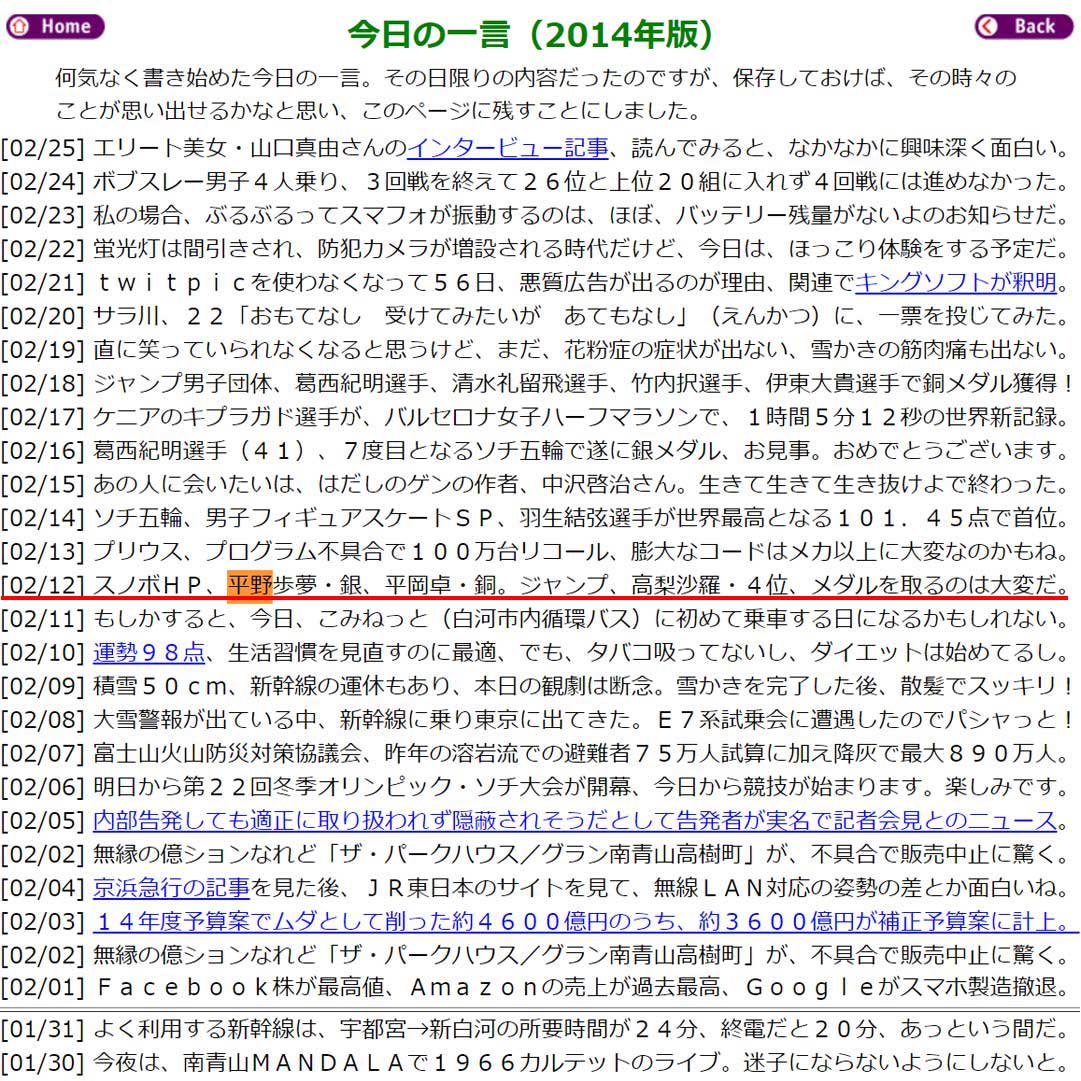Click the text 平岡卓・銅
The image size is (1081, 1081).
pyautogui.click(x=441, y=585)
